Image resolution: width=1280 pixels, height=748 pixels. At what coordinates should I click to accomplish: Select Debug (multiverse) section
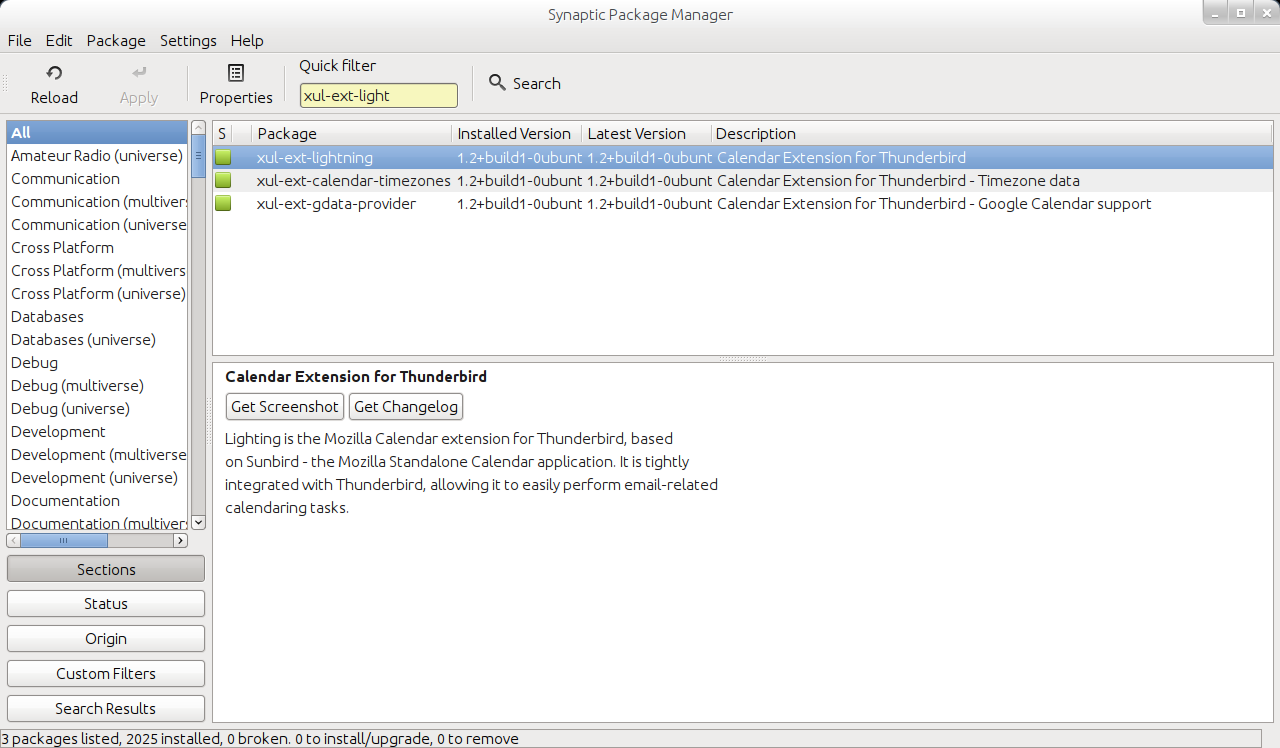pos(98,386)
